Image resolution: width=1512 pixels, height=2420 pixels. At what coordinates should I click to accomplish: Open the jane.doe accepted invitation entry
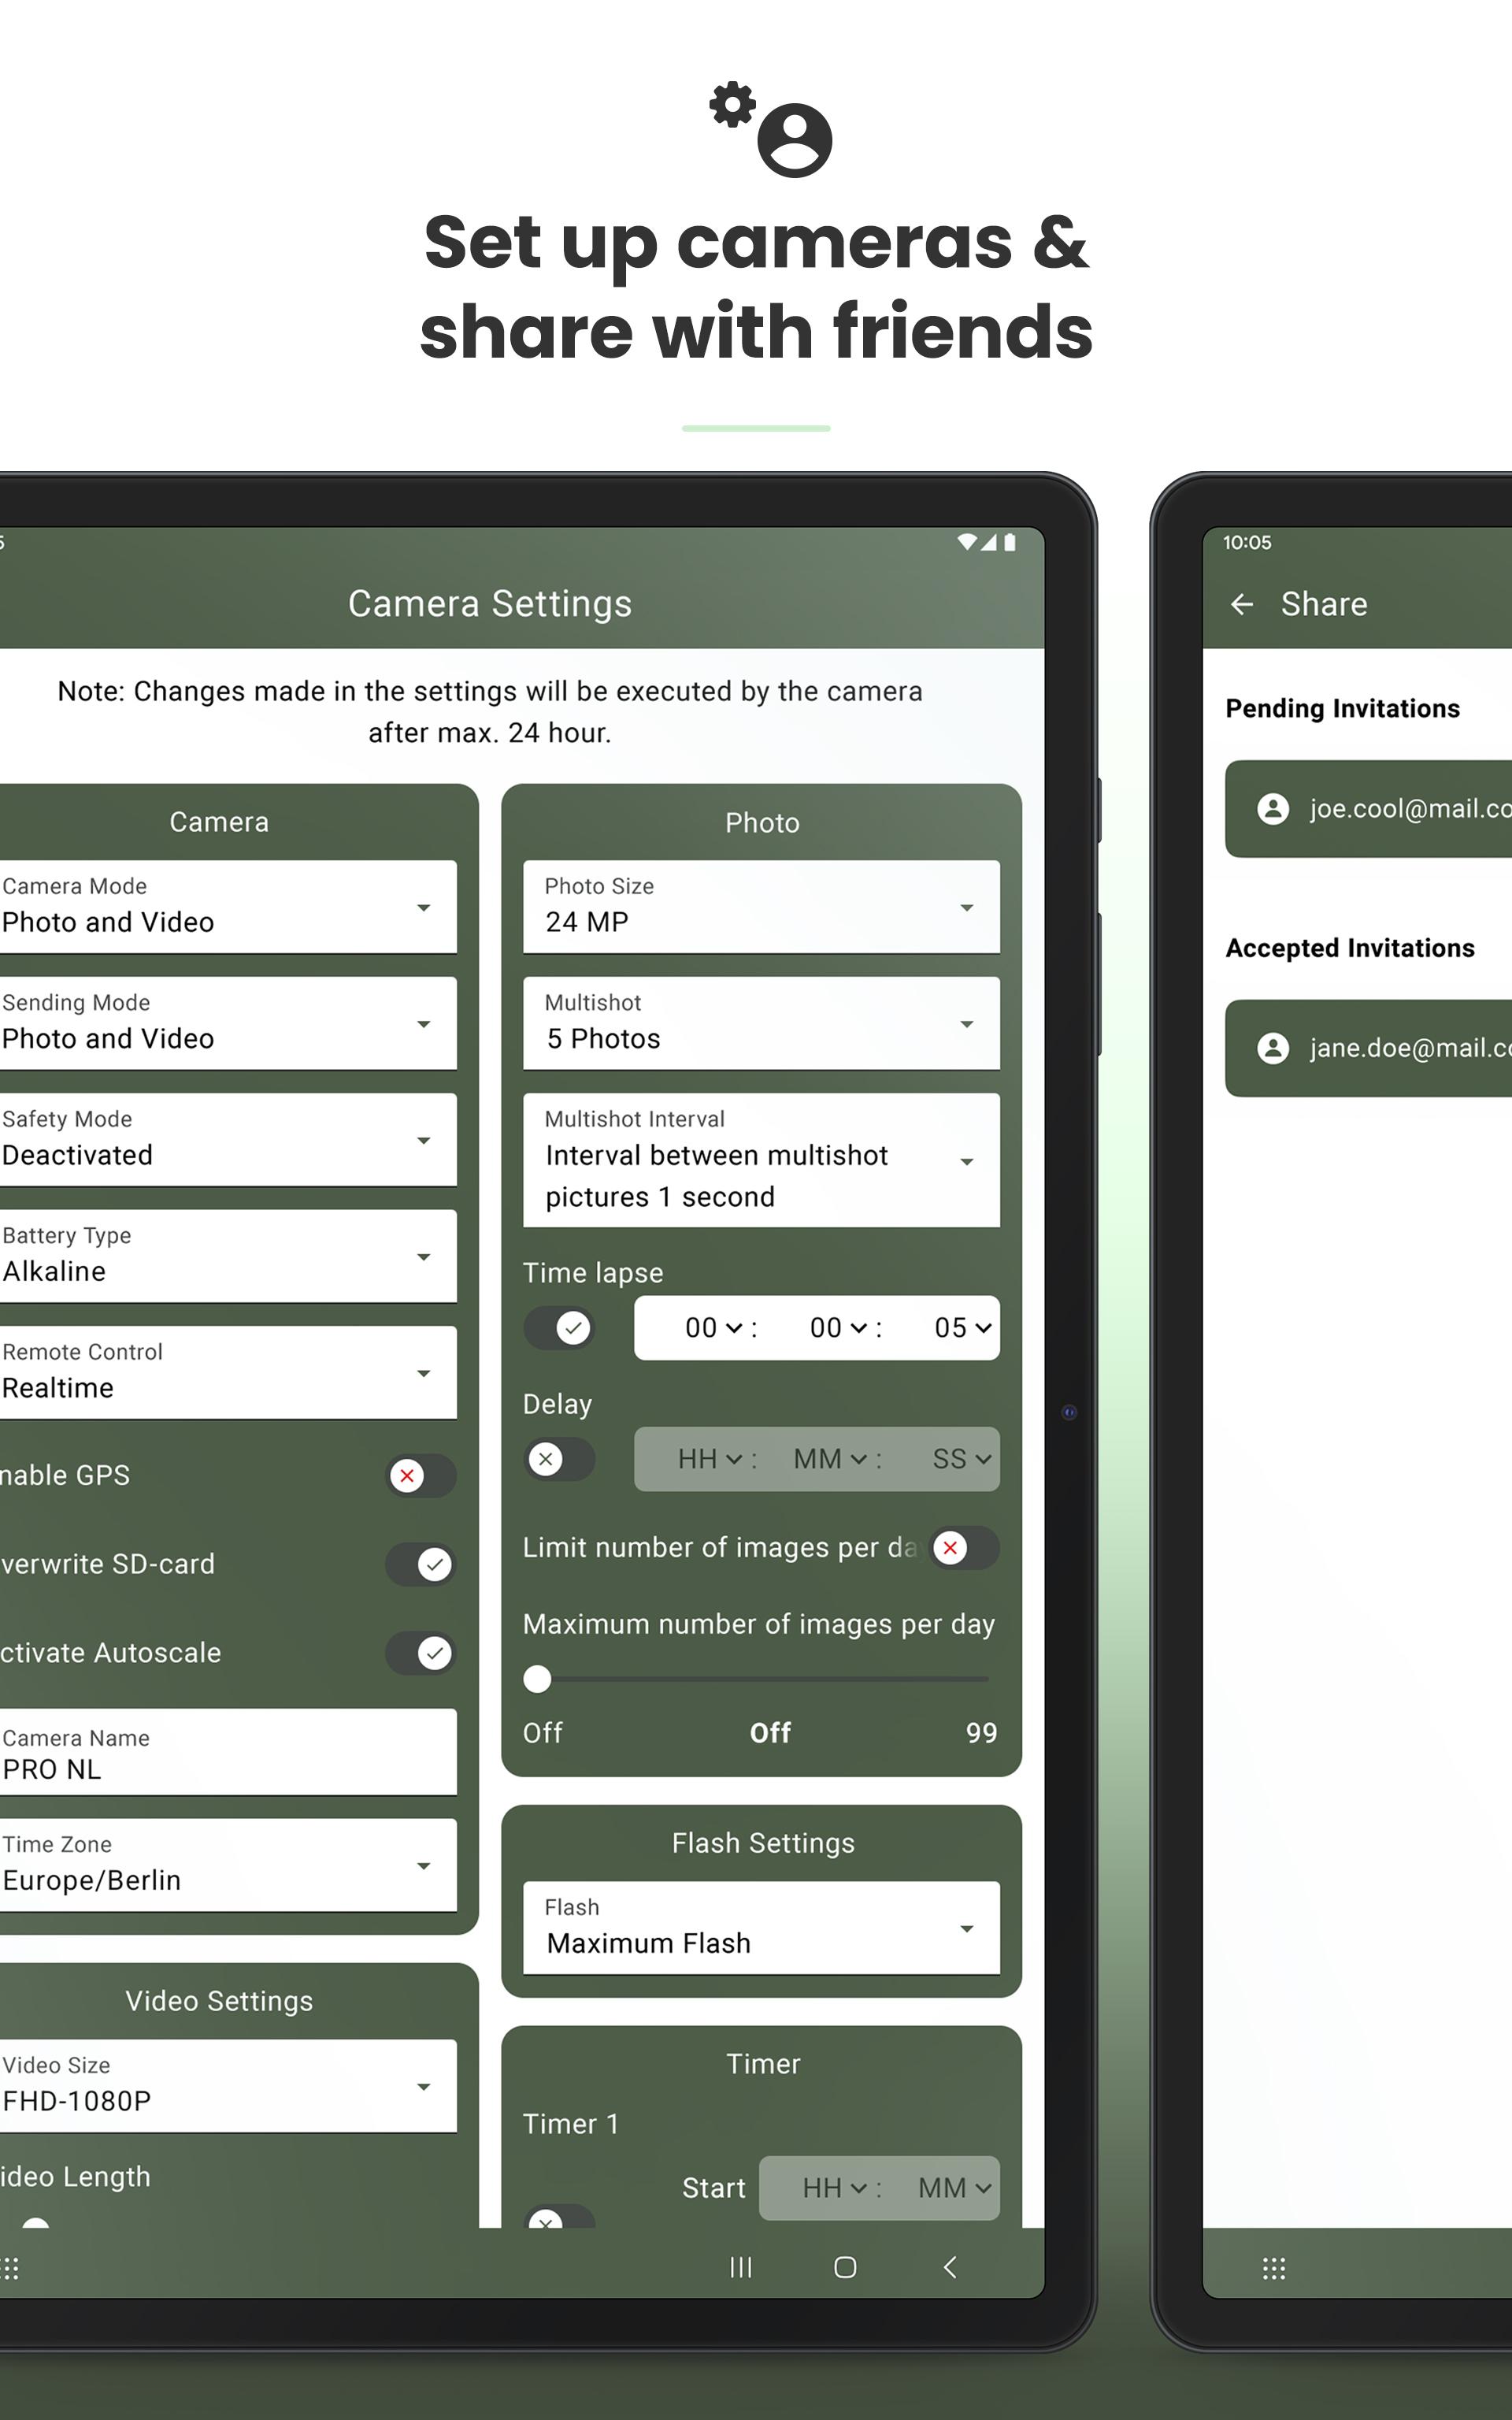[x=1400, y=1048]
